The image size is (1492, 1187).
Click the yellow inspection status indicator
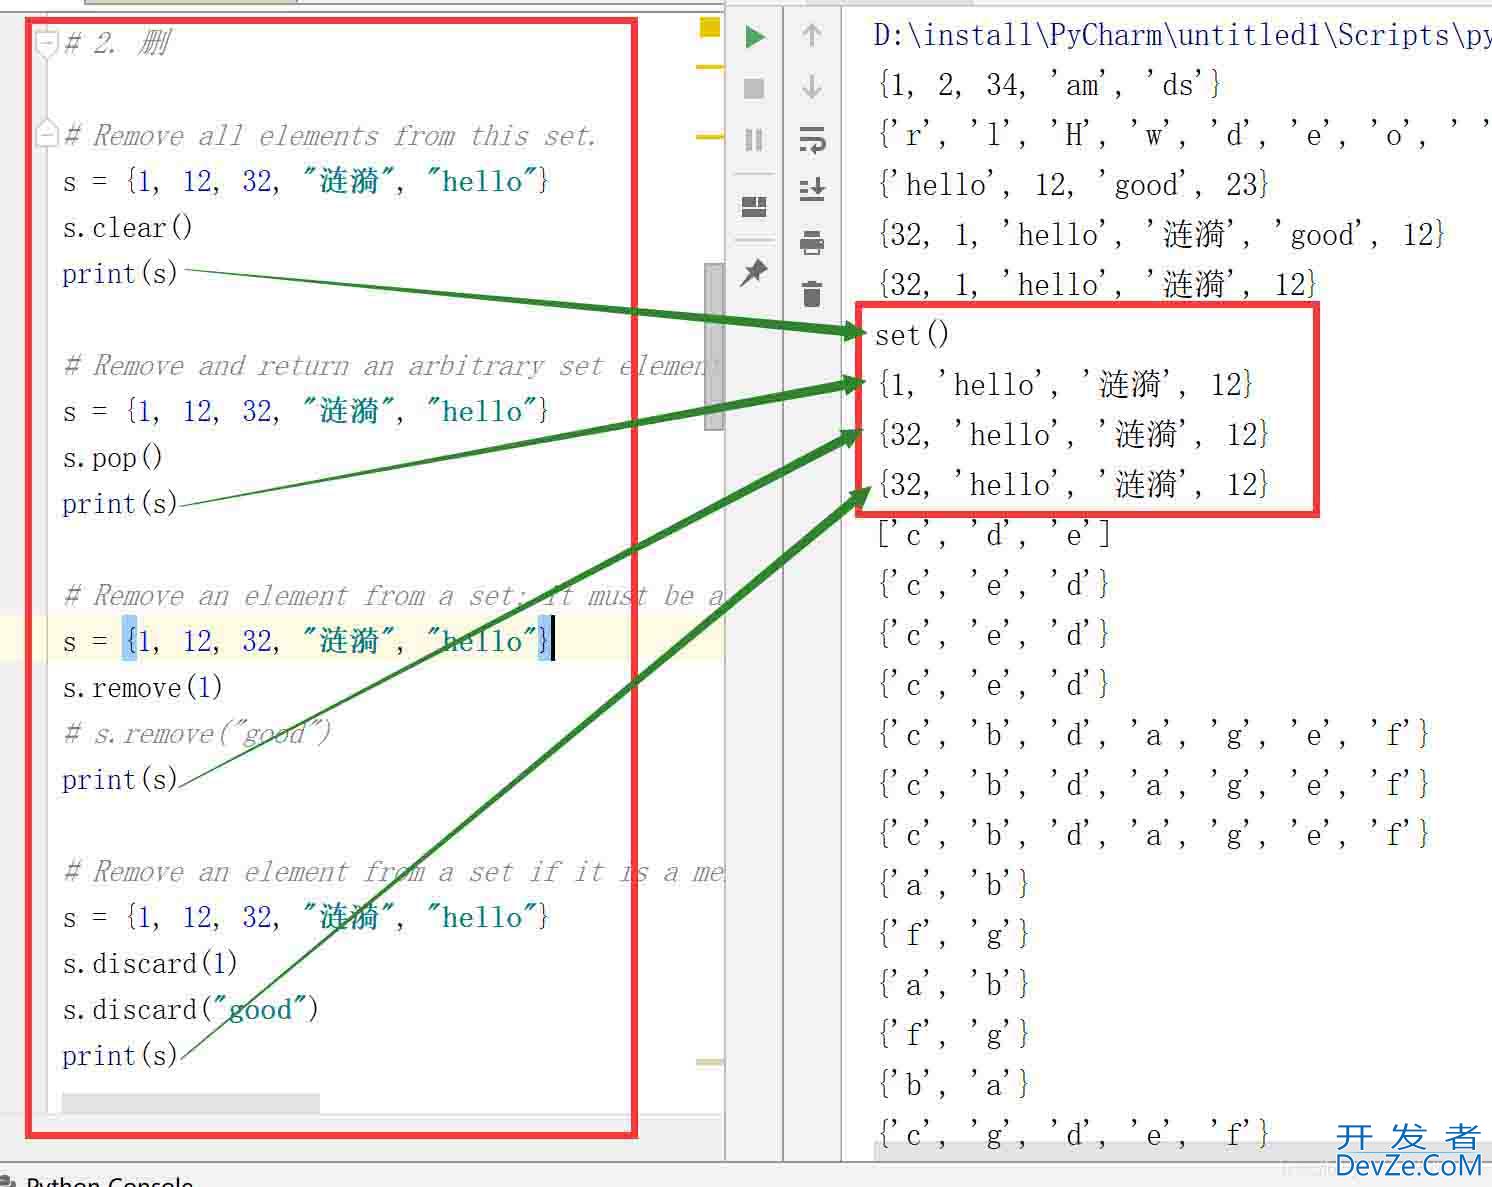tap(710, 27)
